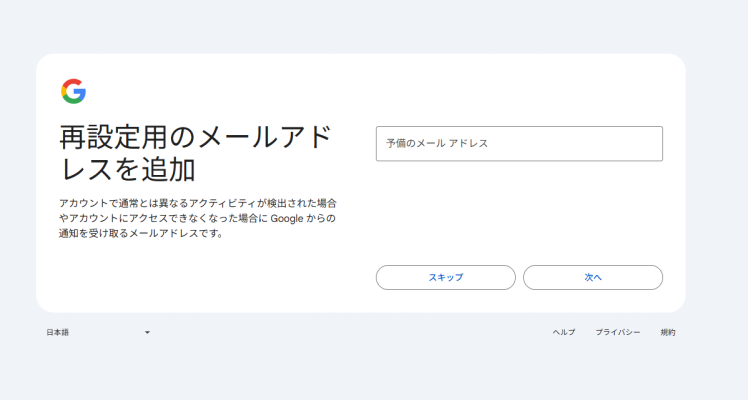Open the 日本語 language dropdown
The height and width of the screenshot is (400, 748).
coord(98,332)
